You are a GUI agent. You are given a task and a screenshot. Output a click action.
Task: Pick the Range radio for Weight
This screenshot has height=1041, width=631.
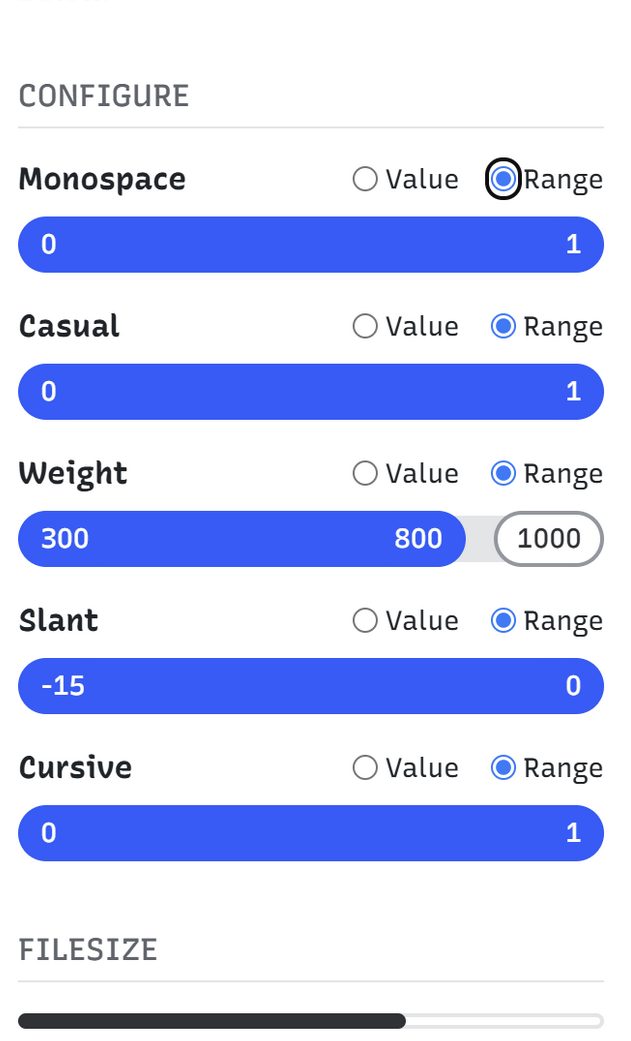[504, 473]
